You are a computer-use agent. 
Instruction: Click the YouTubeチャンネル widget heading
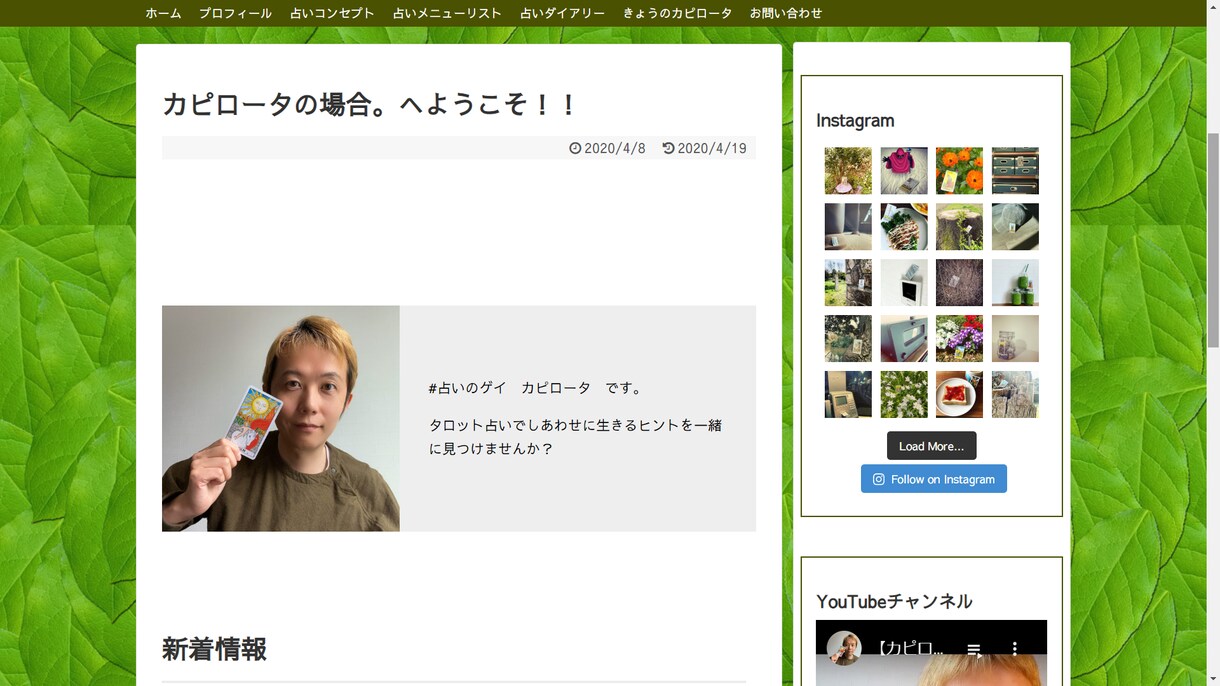894,602
